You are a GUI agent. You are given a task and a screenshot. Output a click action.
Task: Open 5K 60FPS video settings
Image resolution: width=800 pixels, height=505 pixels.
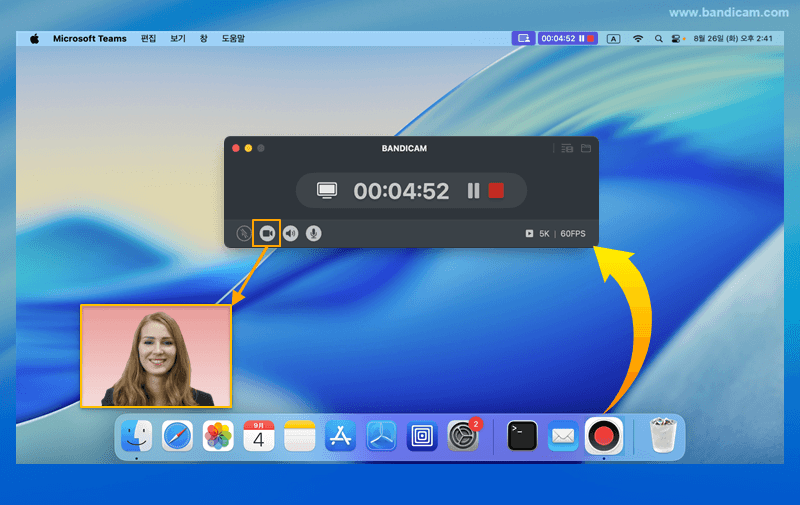556,234
